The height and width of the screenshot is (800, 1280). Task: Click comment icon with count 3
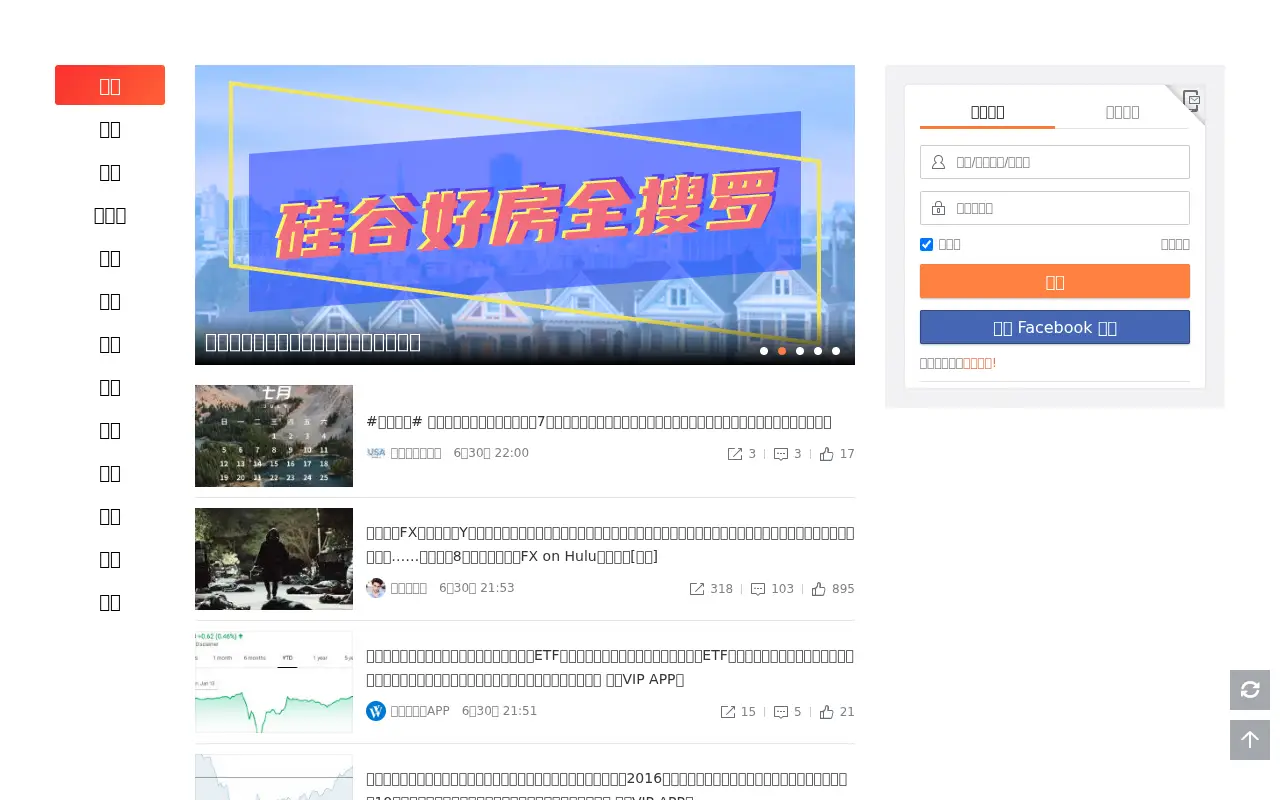click(x=781, y=454)
